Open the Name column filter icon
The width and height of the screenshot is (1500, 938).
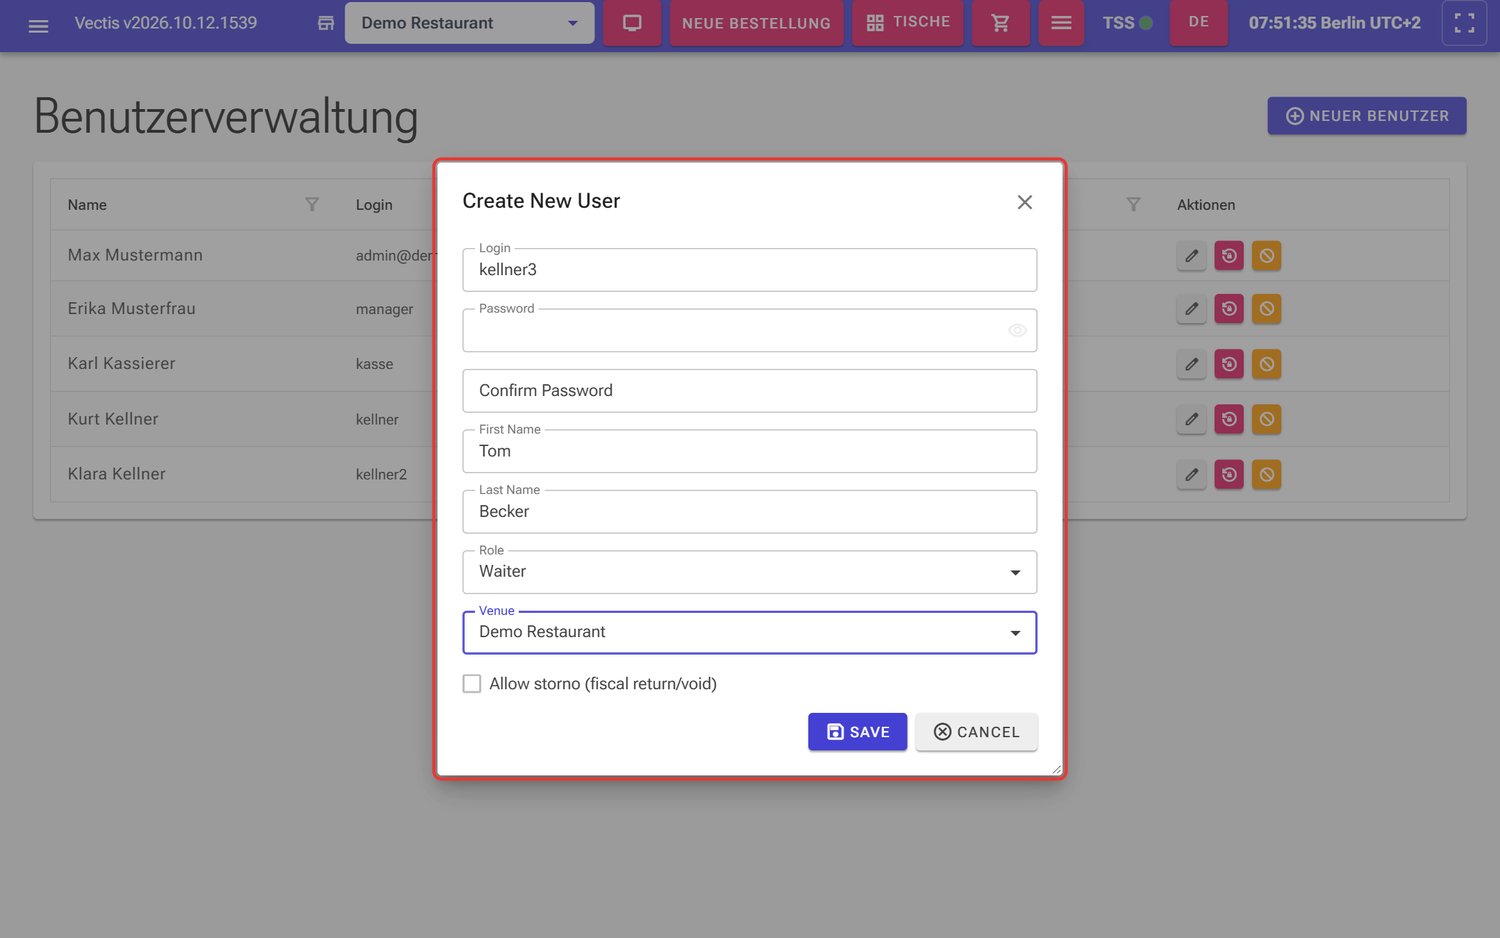click(x=312, y=204)
